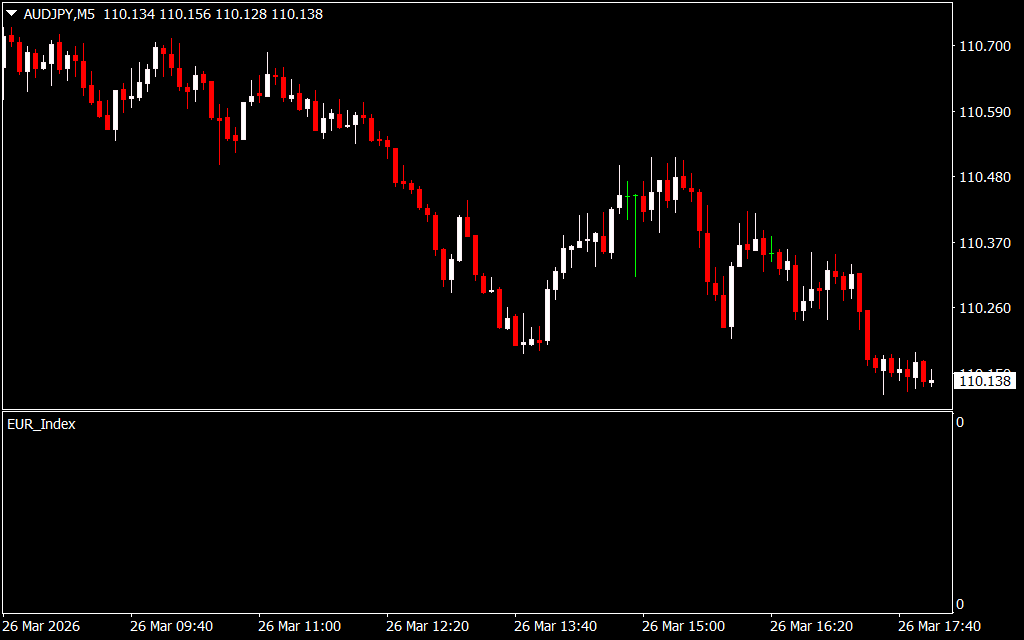Select the current price tag 110.138
Viewport: 1024px width, 640px height.
click(985, 381)
